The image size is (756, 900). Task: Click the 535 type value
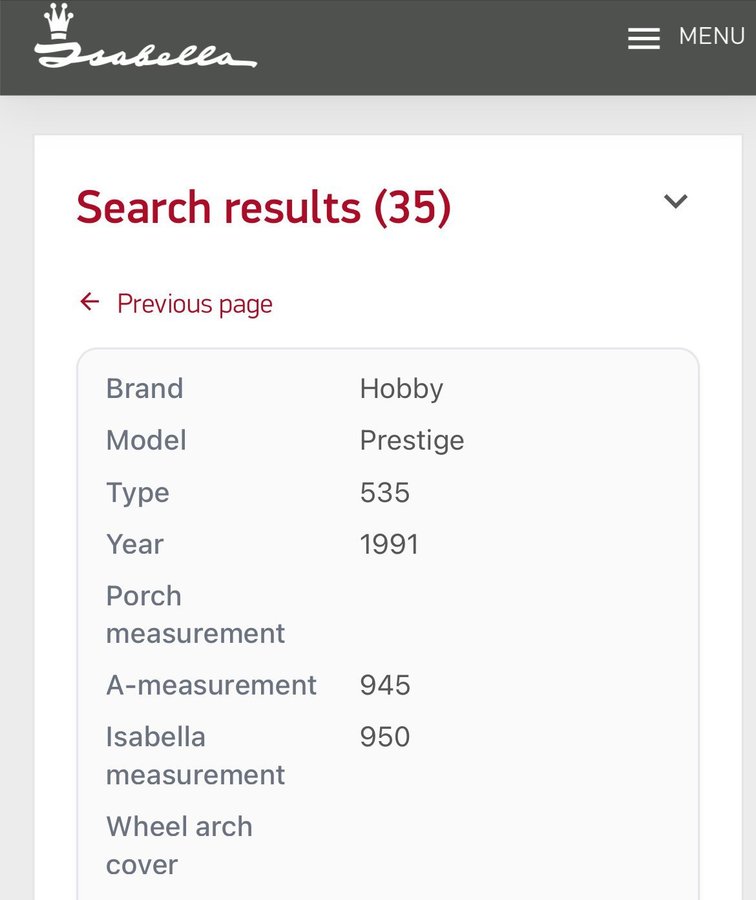385,493
